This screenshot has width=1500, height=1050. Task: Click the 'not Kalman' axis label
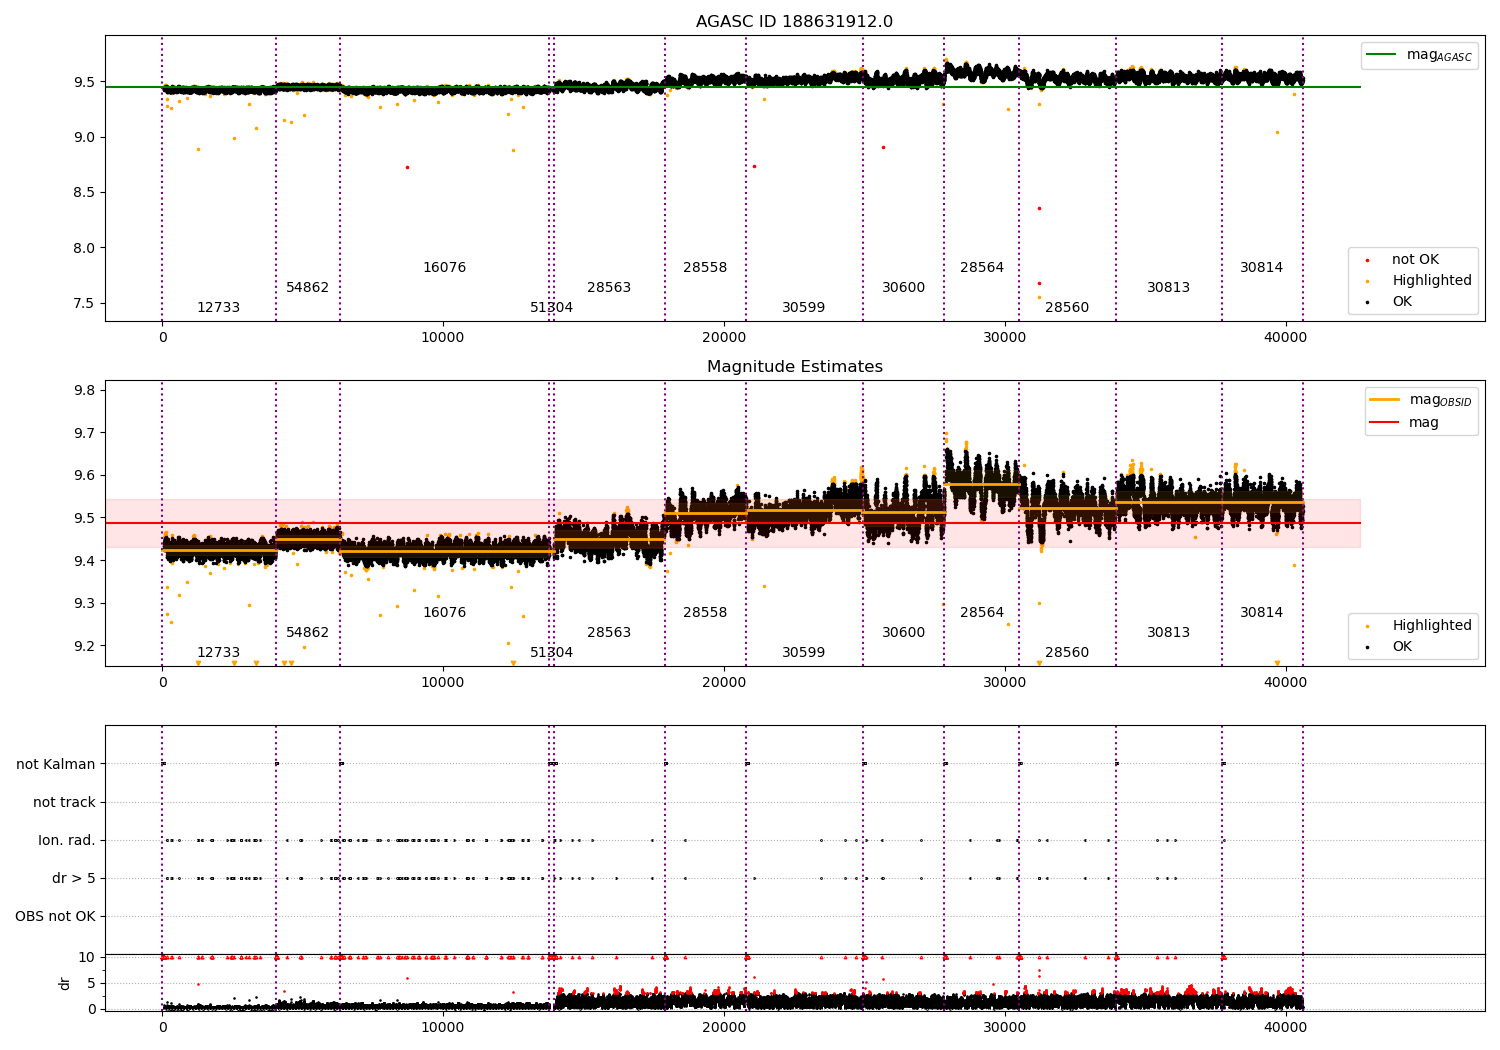pos(56,765)
